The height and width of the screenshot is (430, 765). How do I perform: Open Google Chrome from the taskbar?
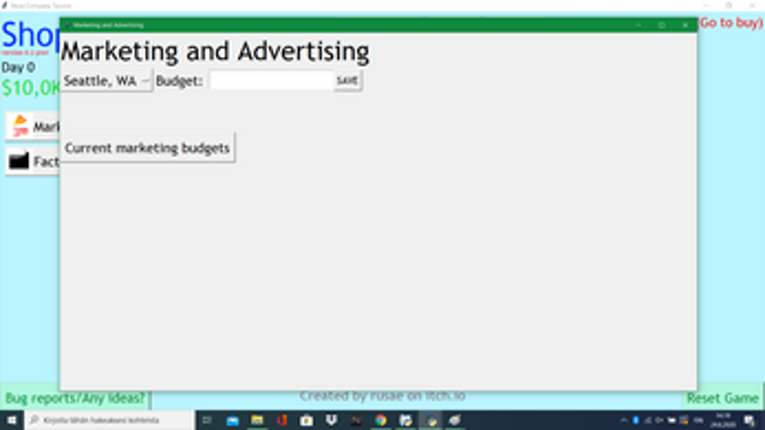[381, 421]
